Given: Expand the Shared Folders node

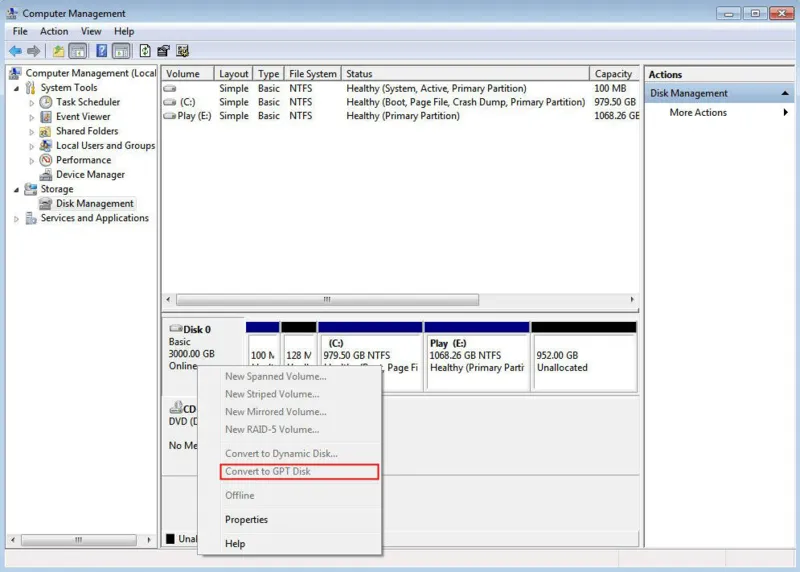Looking at the screenshot, I should (x=32, y=131).
